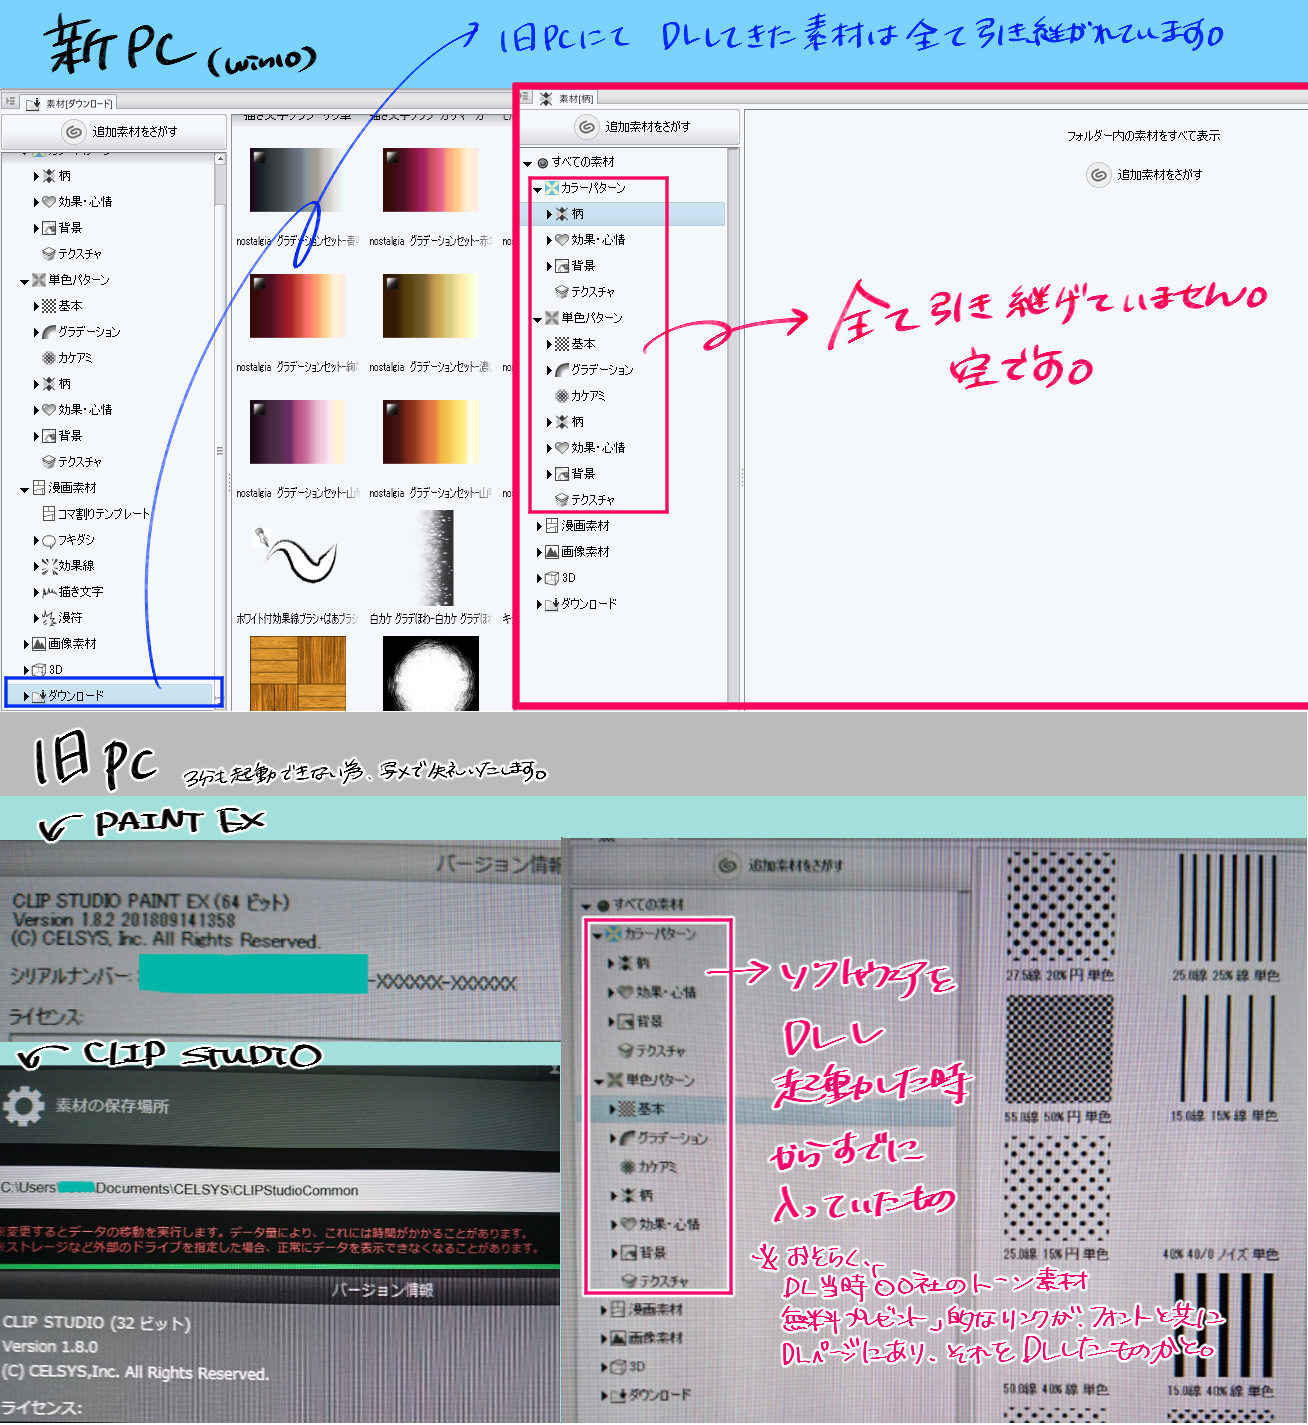This screenshot has width=1308, height=1425.
Task: Select the 55.0線 50%円 単色 tone thumbnail
Action: (x=1059, y=1050)
